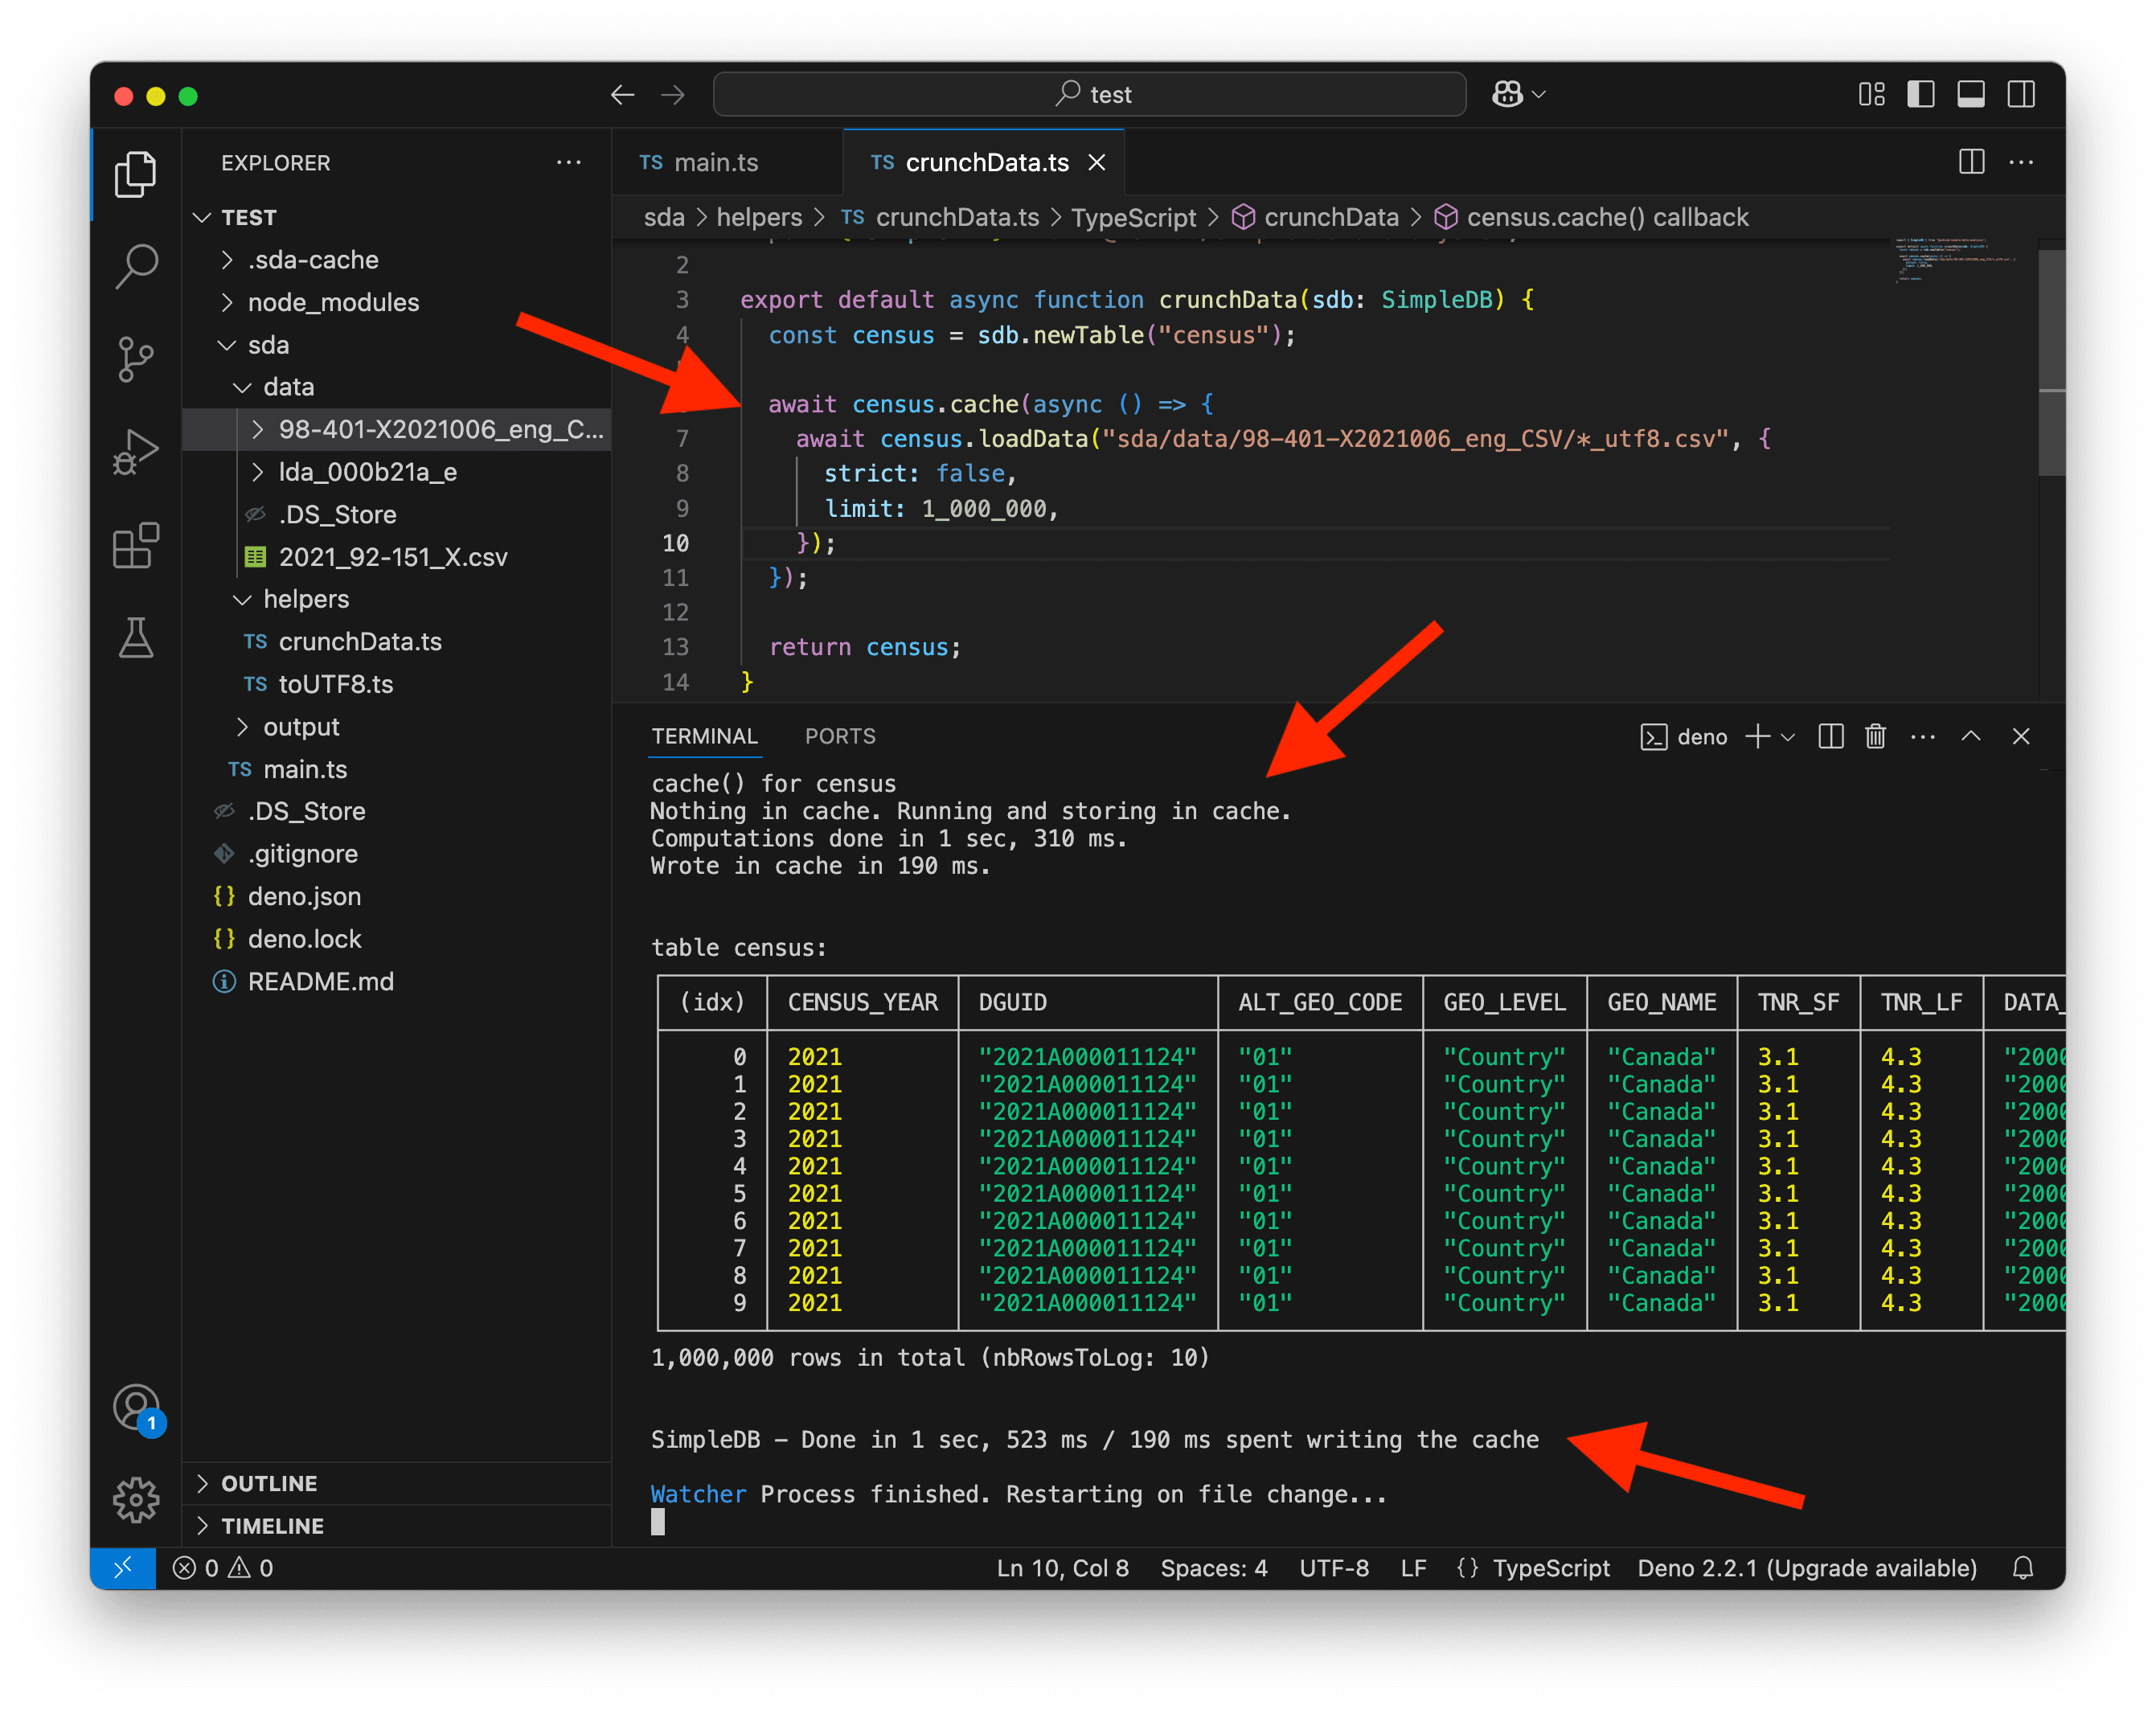
Task: Expand the OUTLINE section
Action: 396,1483
